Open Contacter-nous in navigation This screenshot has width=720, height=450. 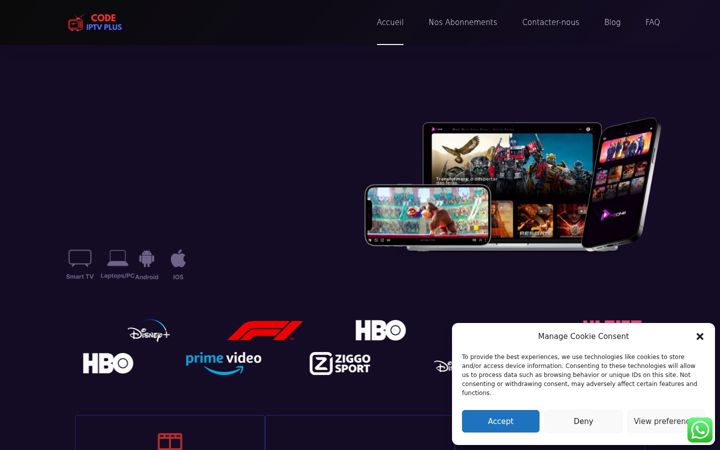click(551, 22)
